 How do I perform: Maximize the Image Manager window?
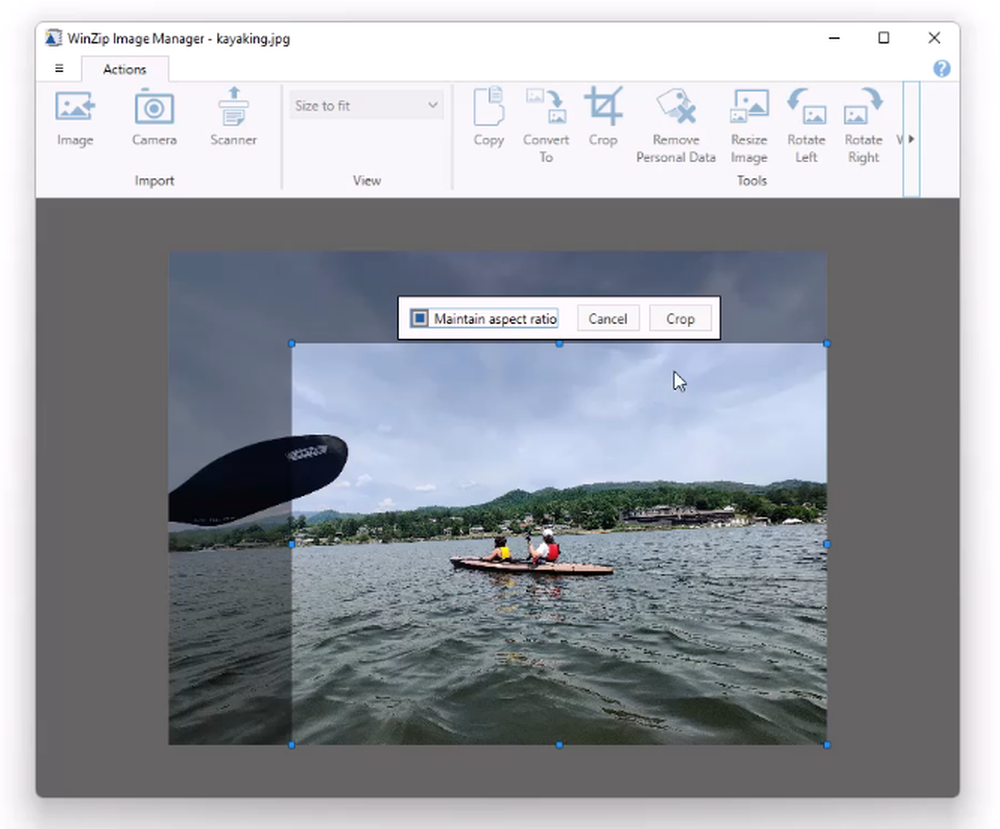pyautogui.click(x=884, y=38)
